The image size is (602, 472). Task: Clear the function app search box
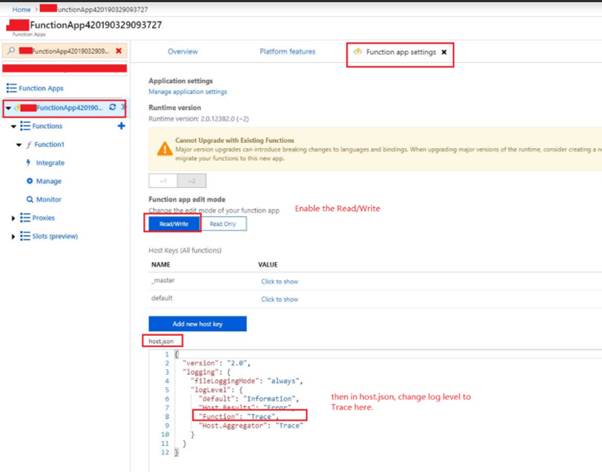119,51
